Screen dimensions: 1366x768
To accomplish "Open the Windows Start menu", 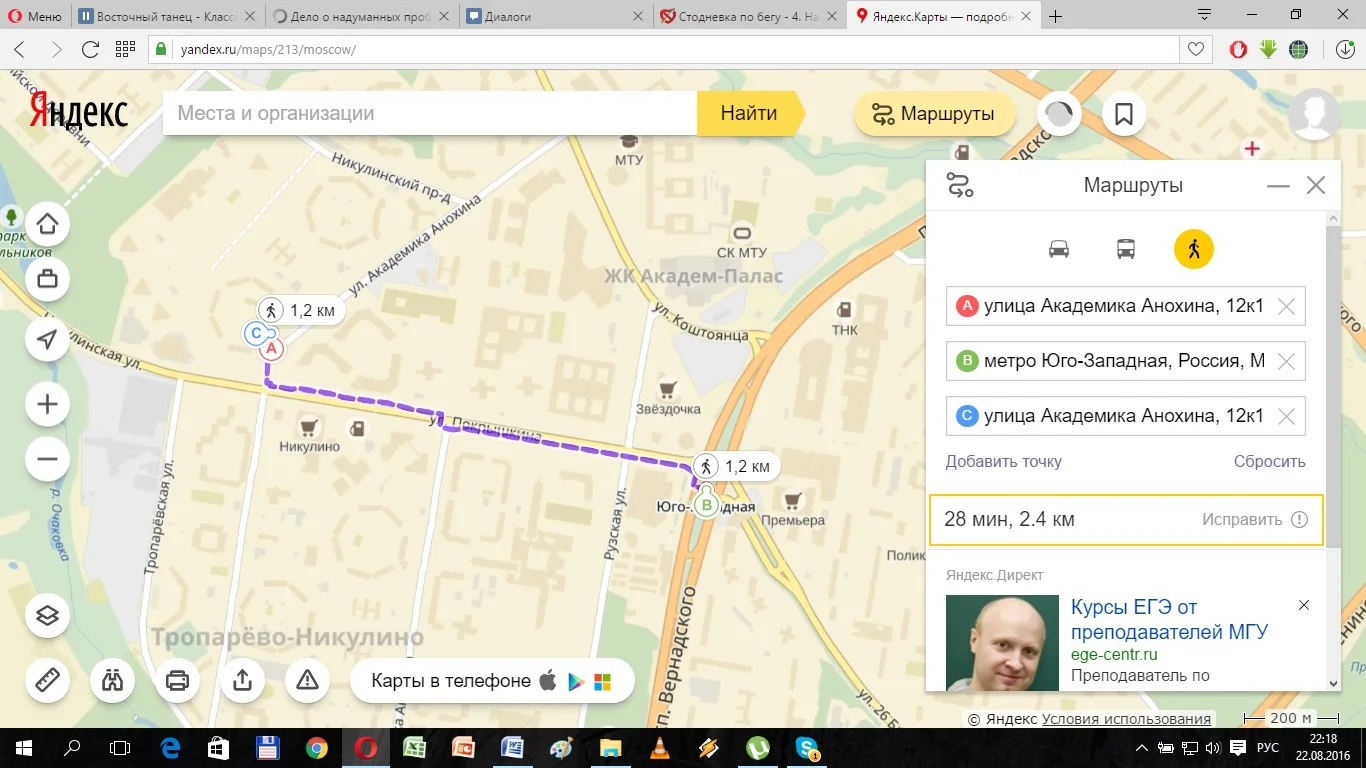I will tap(24, 748).
